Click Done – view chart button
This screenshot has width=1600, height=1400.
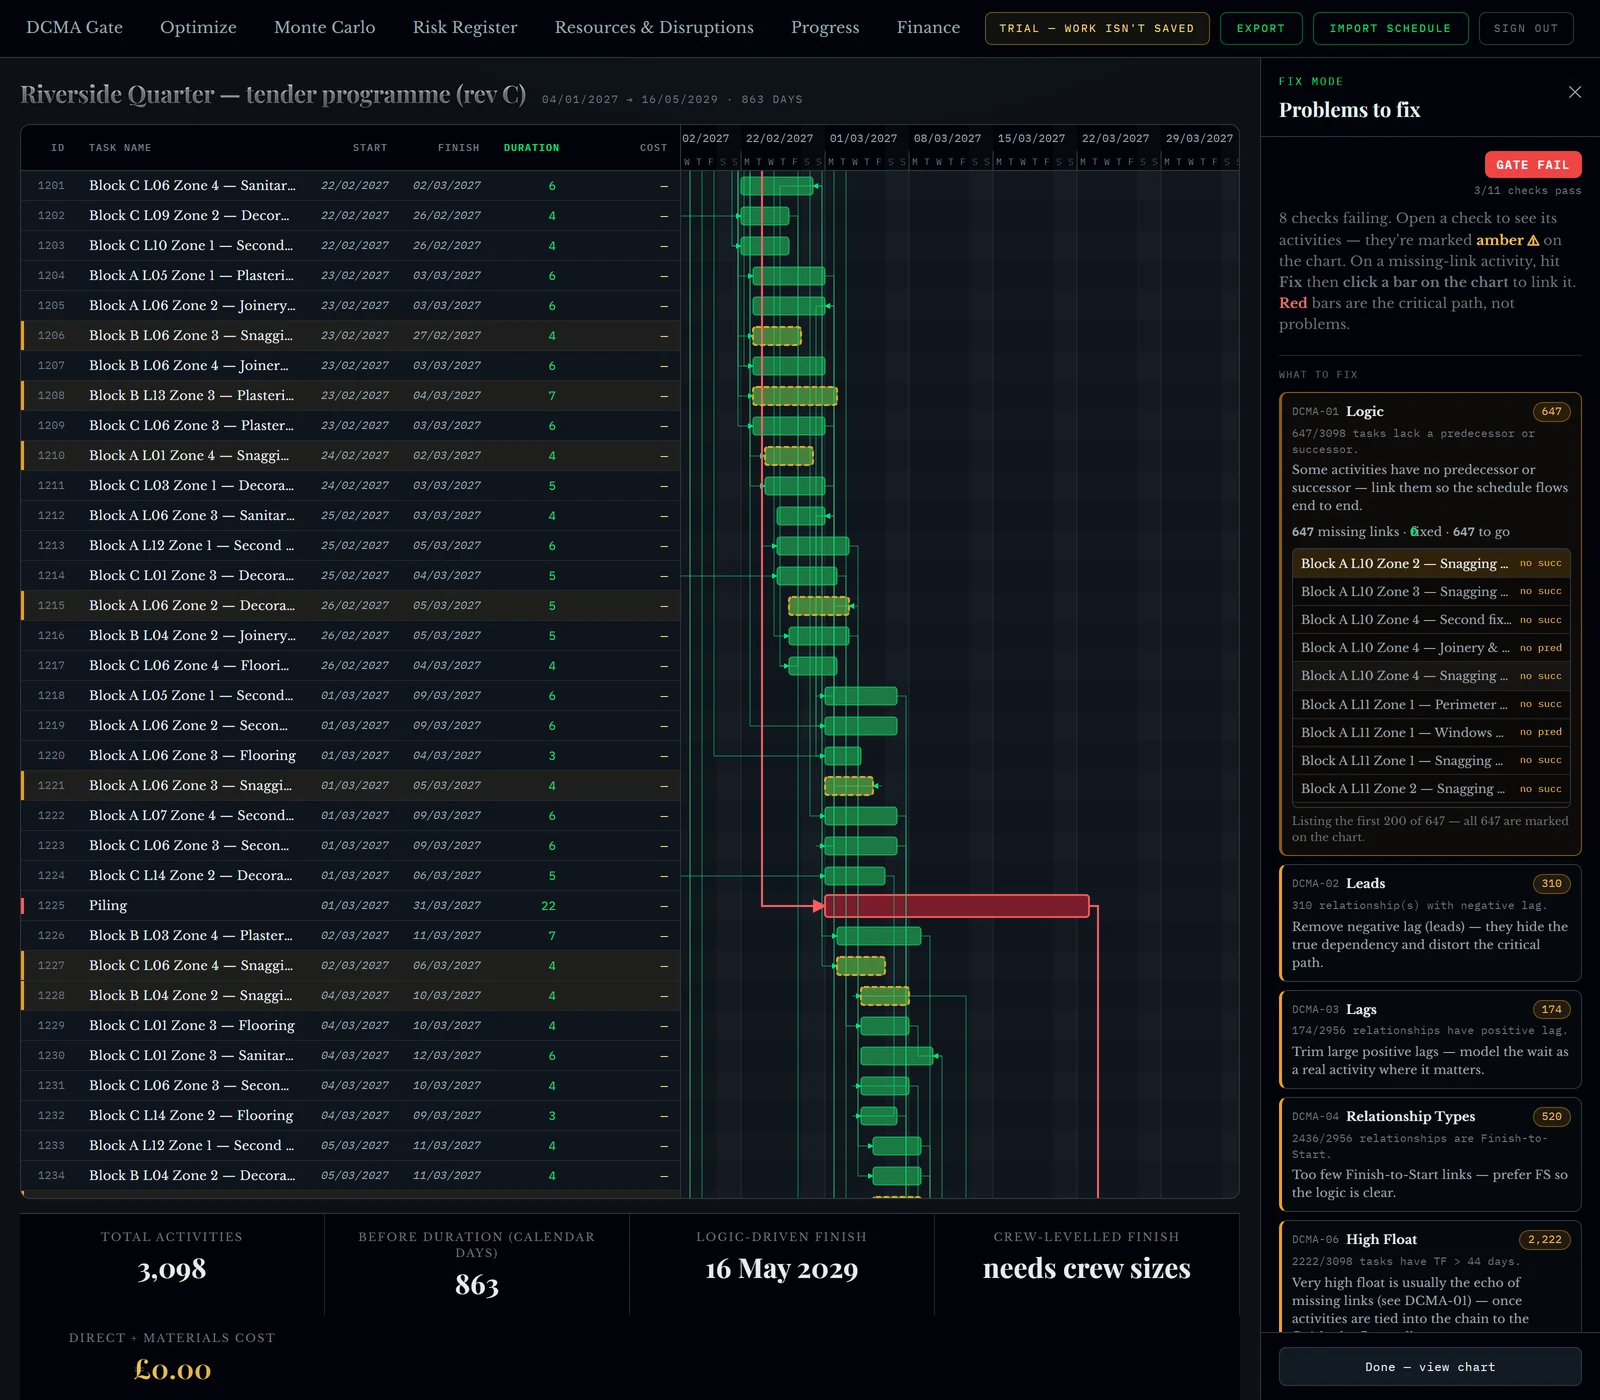[x=1430, y=1366]
